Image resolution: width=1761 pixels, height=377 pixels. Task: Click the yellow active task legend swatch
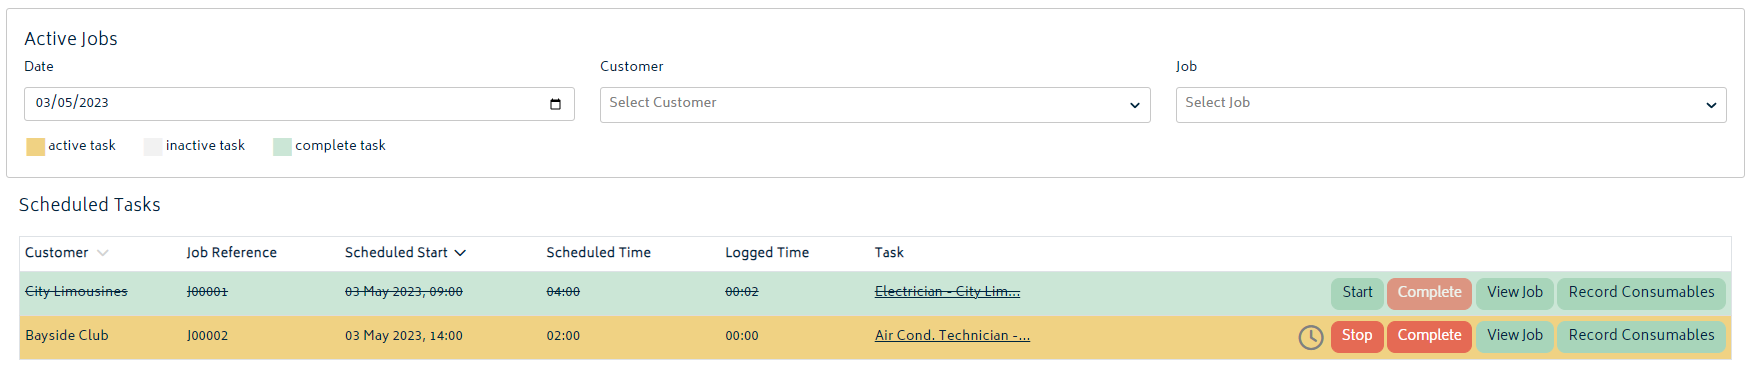(35, 147)
